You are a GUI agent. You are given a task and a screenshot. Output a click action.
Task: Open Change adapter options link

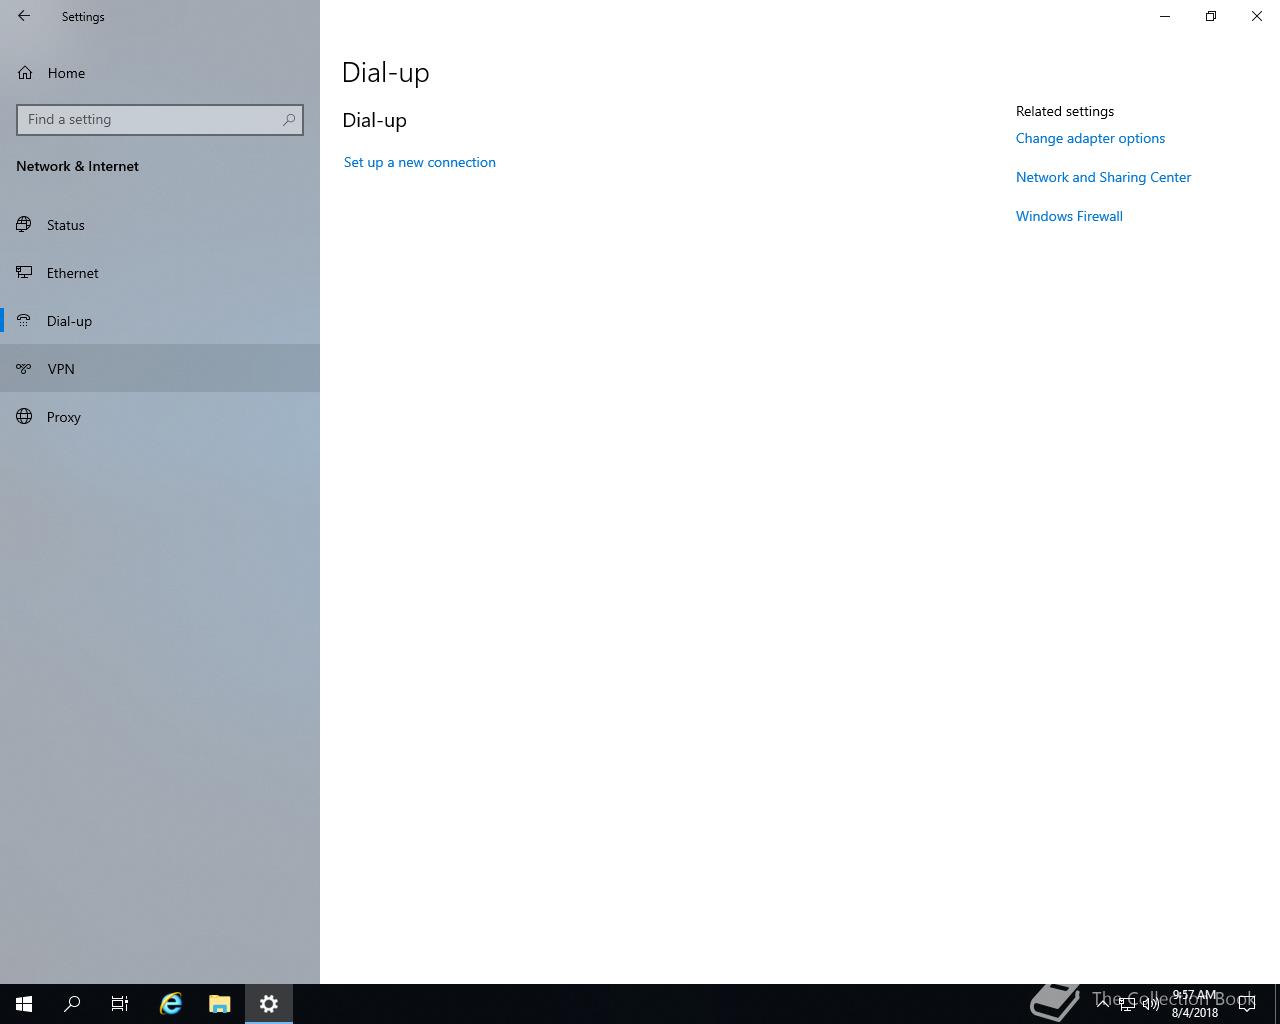(1090, 138)
